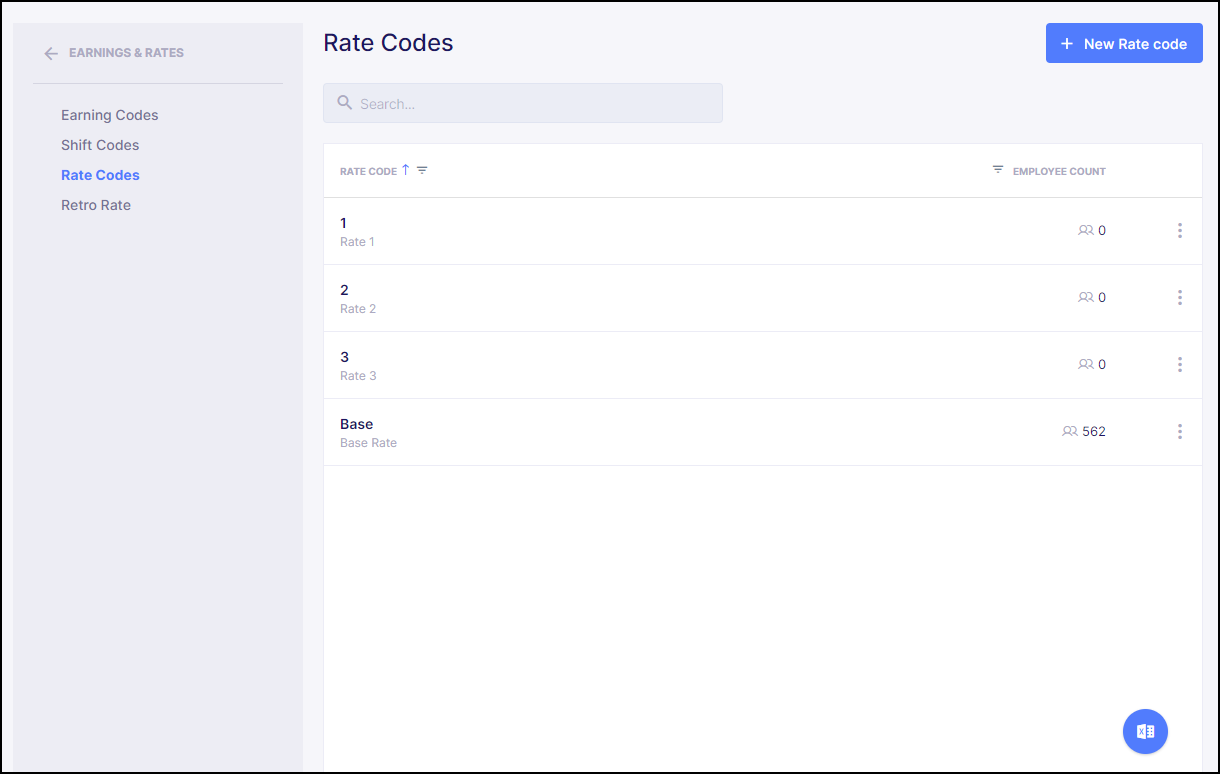
Task: Switch to the Earning Codes section
Action: (x=109, y=115)
